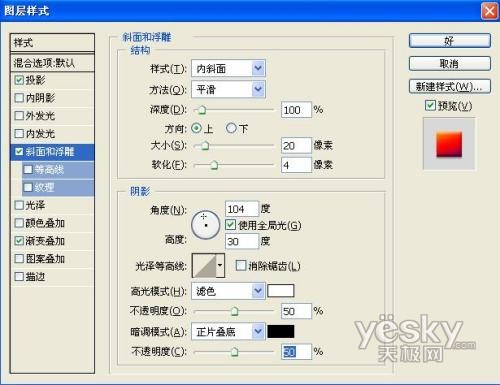Toggle the 预览 preview checkbox
The width and height of the screenshot is (500, 385).
(430, 106)
